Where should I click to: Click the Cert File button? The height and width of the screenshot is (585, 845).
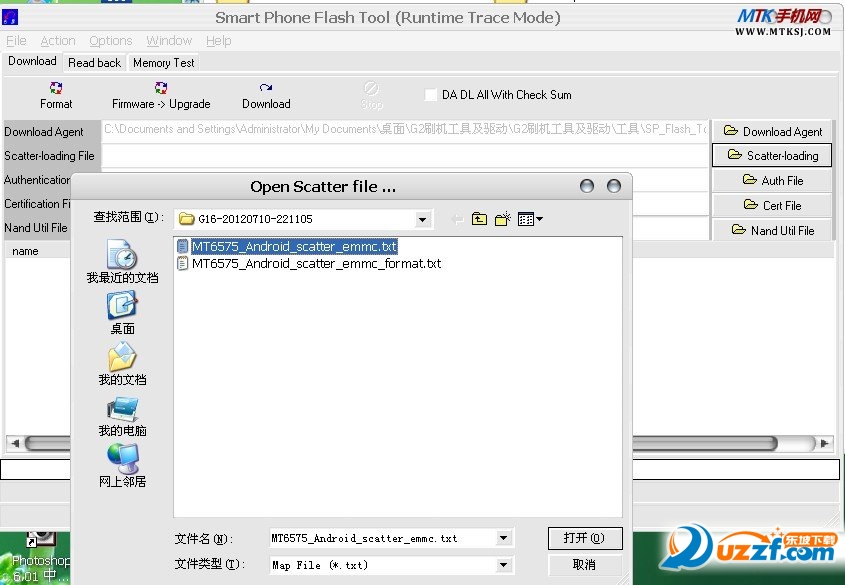click(772, 205)
